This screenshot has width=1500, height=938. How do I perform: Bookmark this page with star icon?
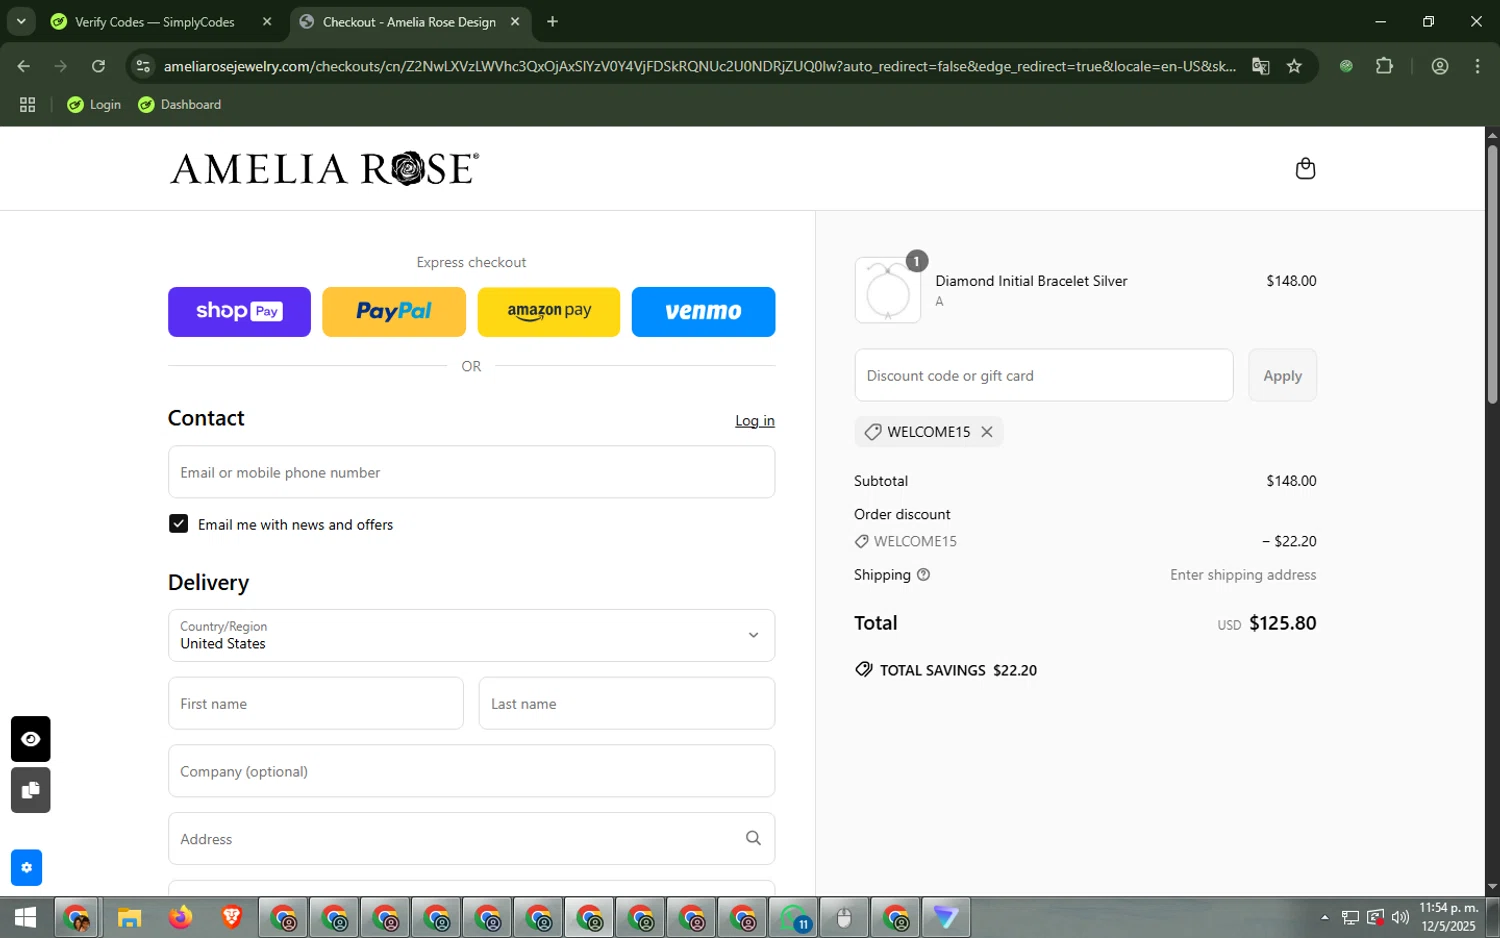point(1294,66)
